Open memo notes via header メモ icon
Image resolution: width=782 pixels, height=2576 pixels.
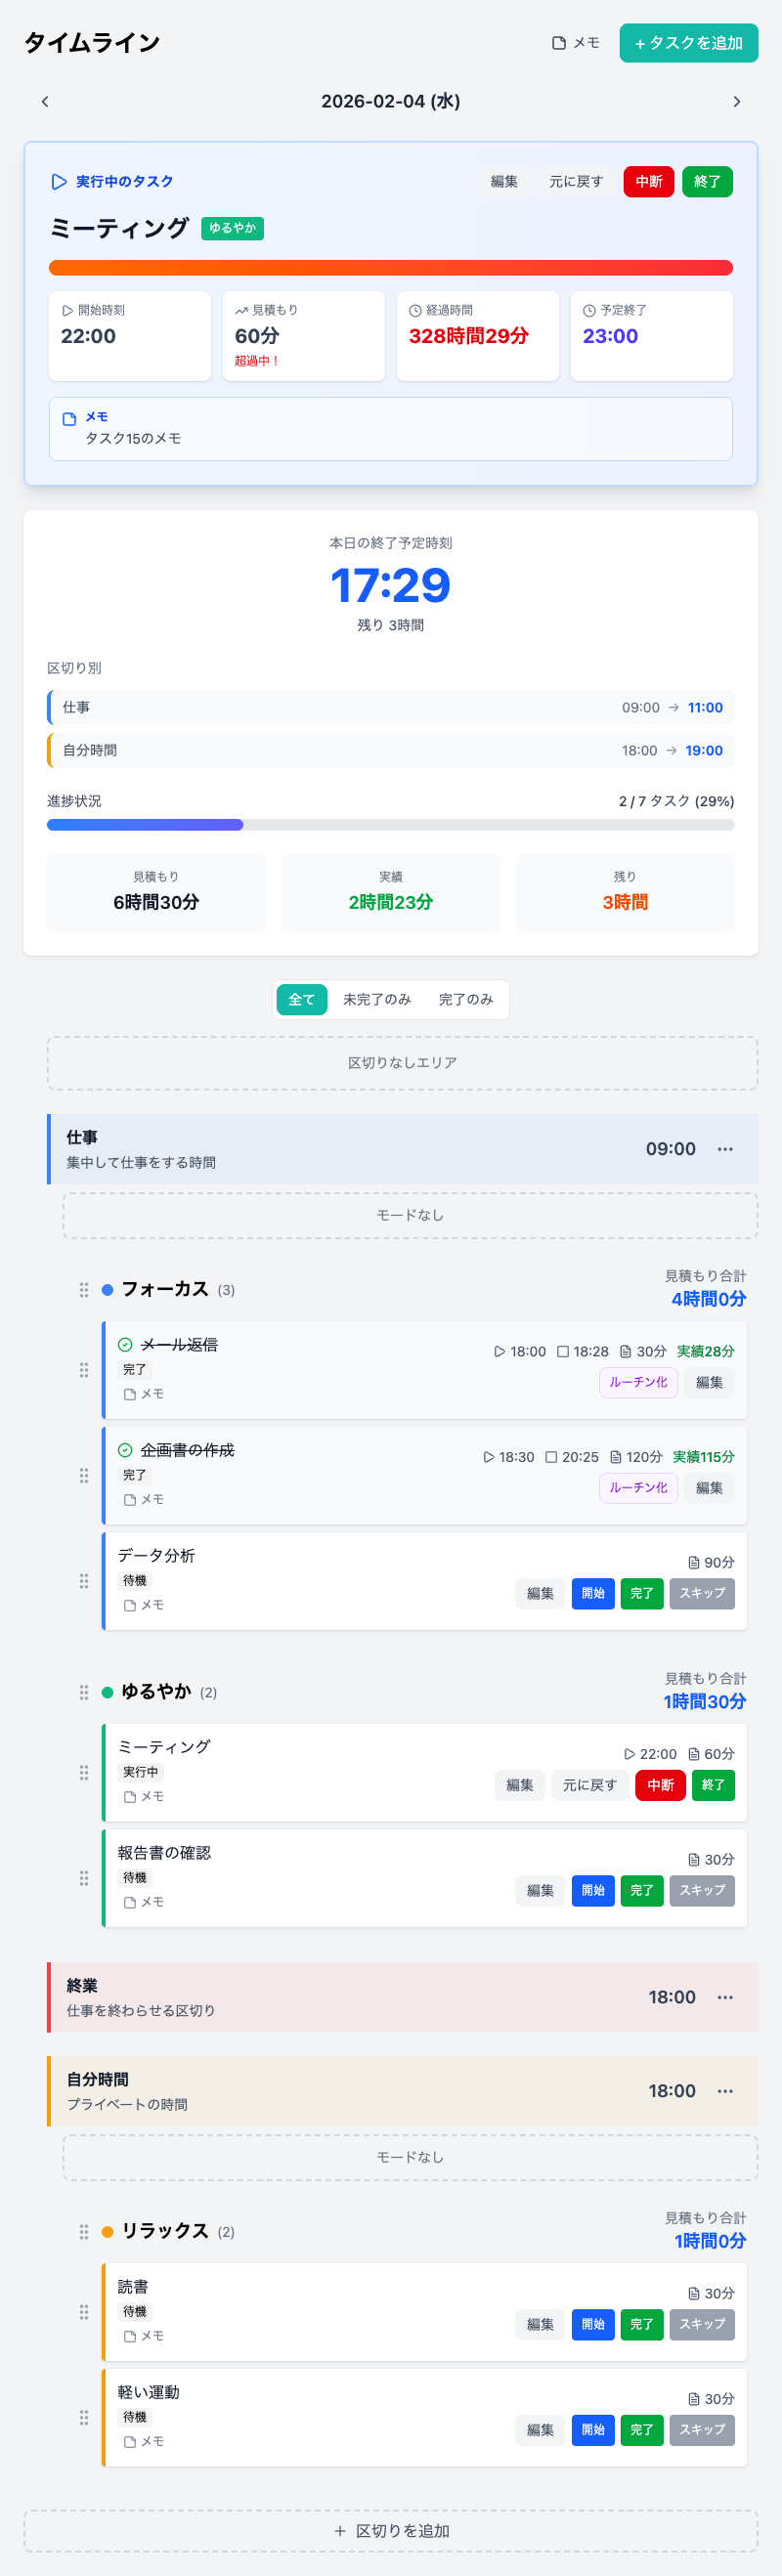click(570, 42)
